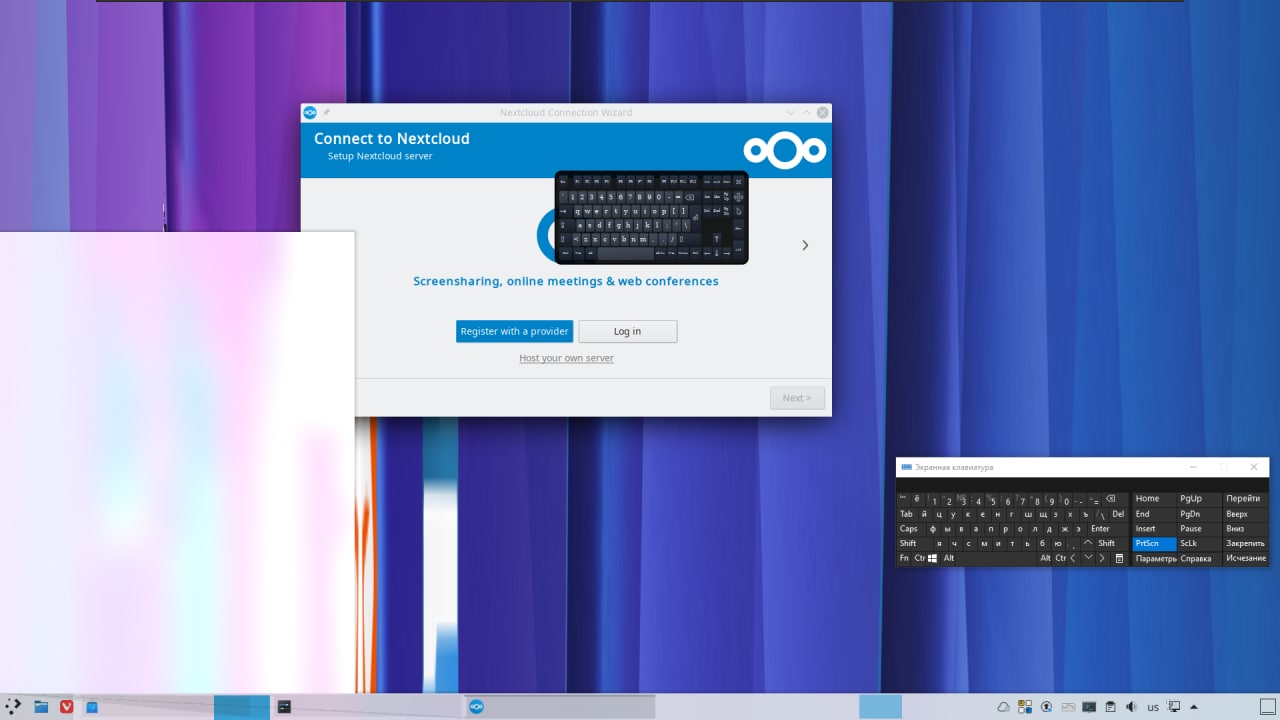This screenshot has width=1280, height=720.
Task: Open the Host your own server link
Action: tap(566, 358)
